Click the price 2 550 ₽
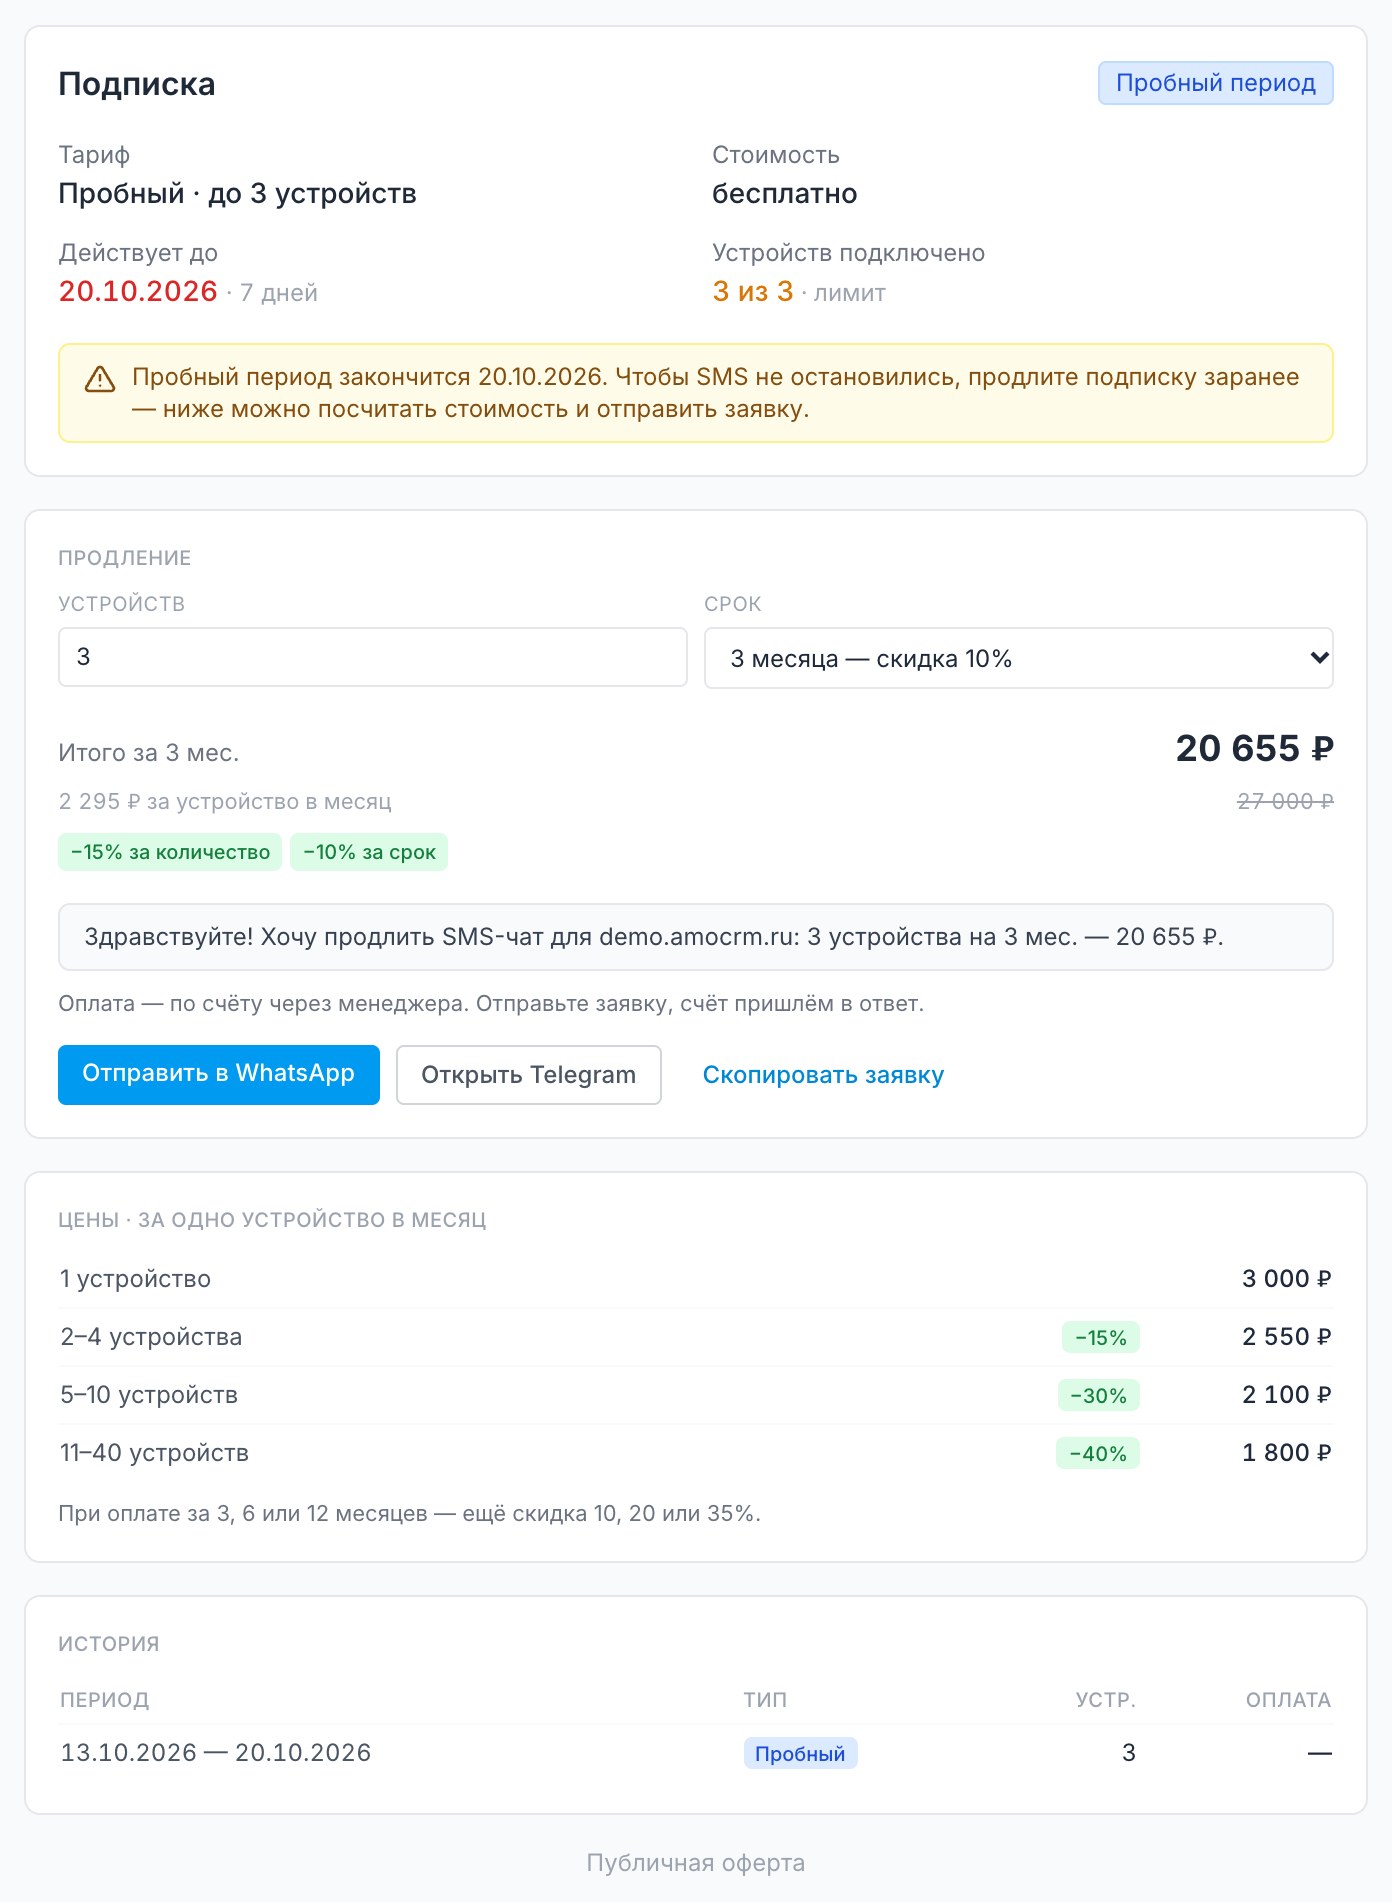1392x1902 pixels. pyautogui.click(x=1287, y=1337)
